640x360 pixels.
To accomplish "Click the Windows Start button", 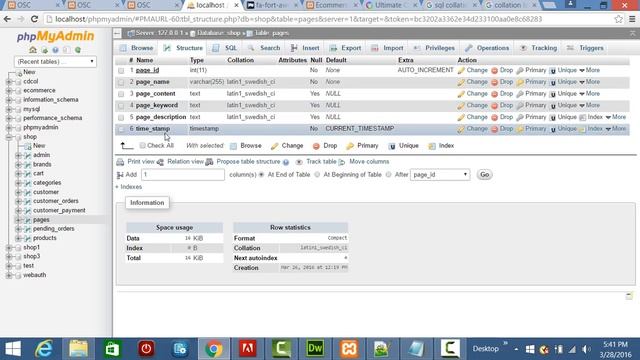I will (13, 349).
